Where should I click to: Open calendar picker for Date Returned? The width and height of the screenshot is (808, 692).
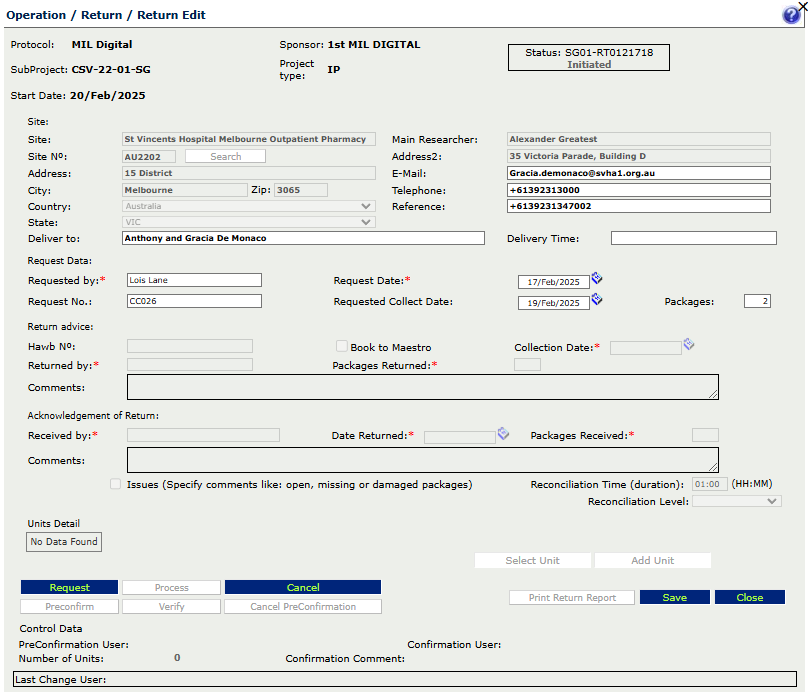pos(503,434)
